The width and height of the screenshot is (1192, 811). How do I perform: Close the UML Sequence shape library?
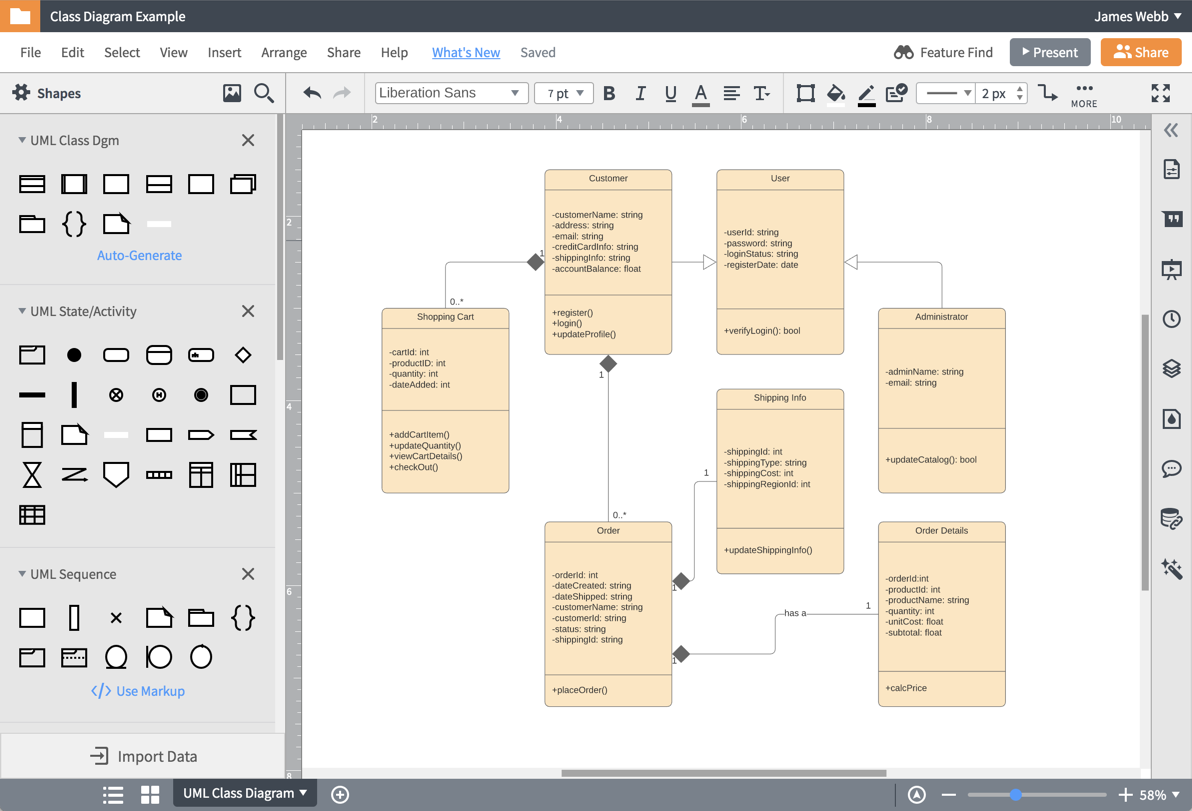pos(248,574)
